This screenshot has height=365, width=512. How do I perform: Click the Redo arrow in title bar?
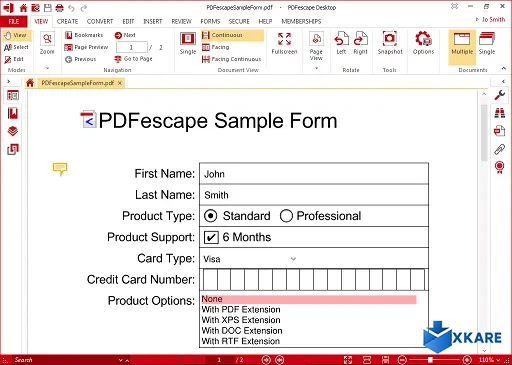click(x=84, y=7)
